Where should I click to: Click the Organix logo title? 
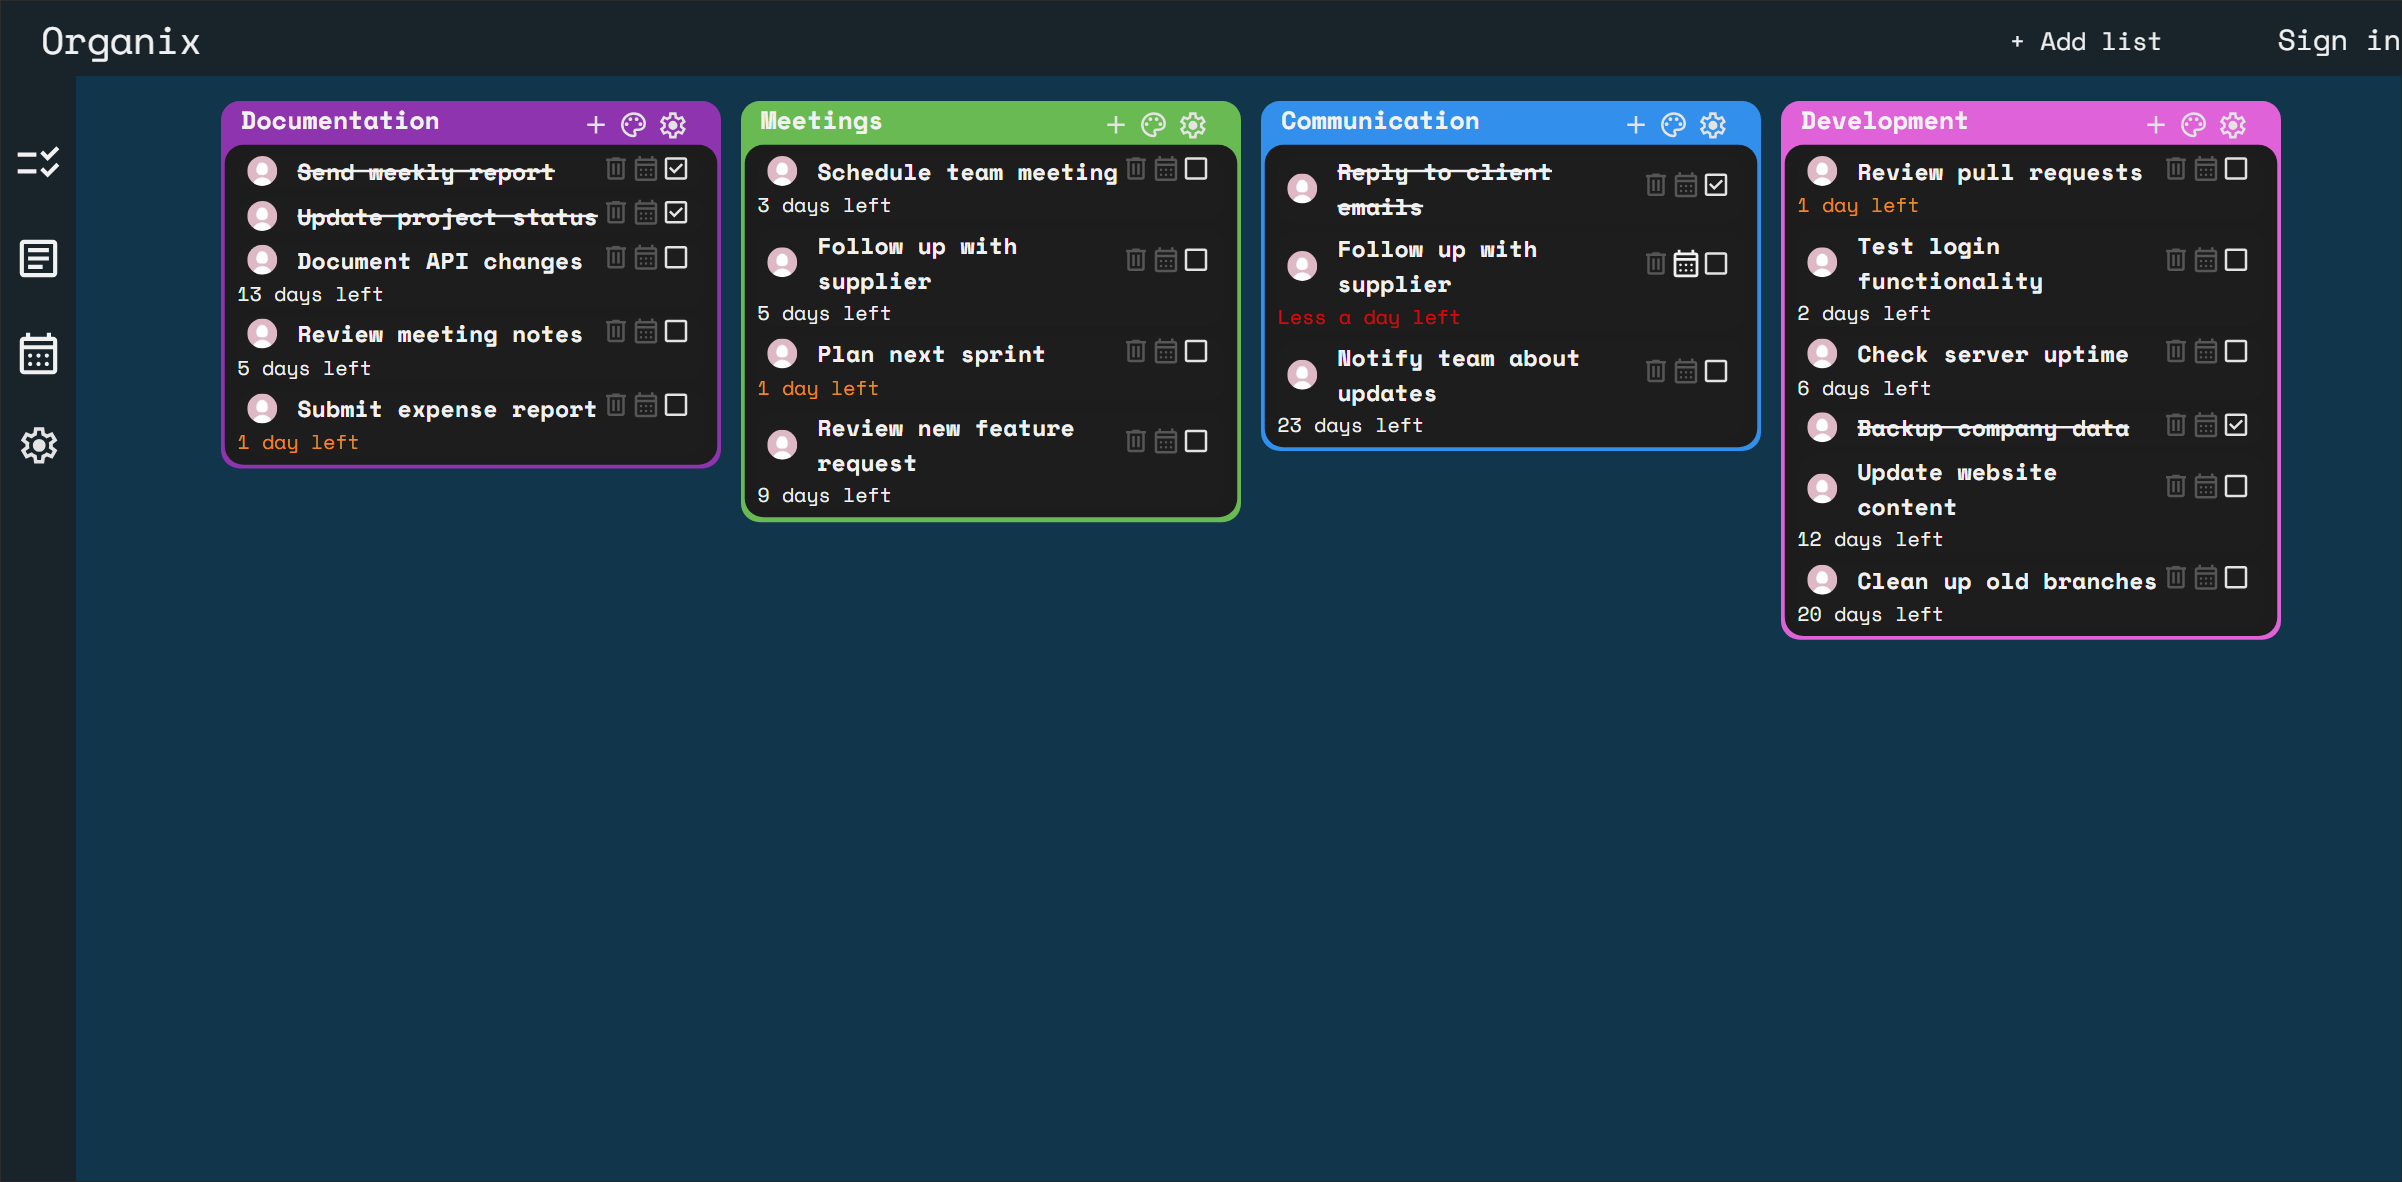pos(120,41)
